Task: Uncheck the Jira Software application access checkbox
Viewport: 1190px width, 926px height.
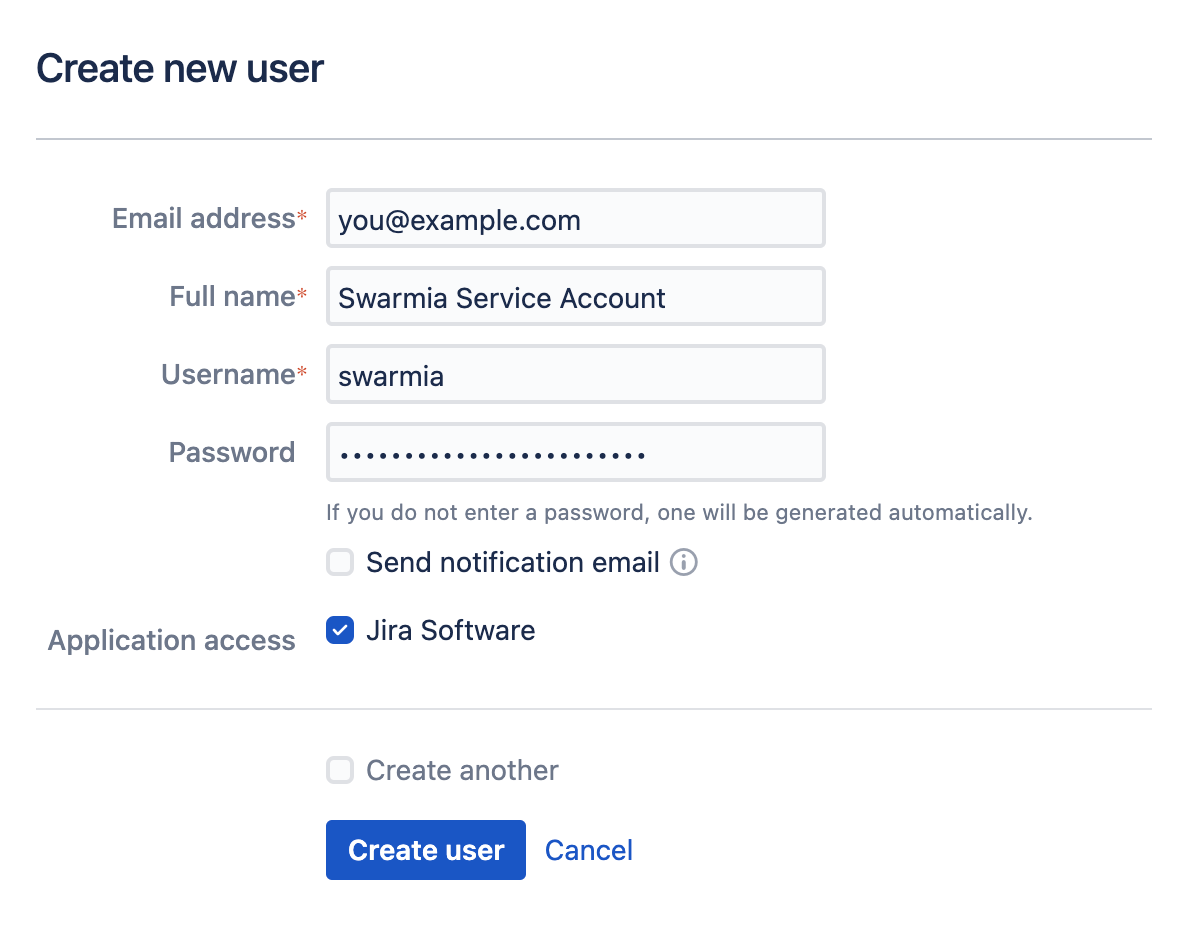Action: [340, 631]
